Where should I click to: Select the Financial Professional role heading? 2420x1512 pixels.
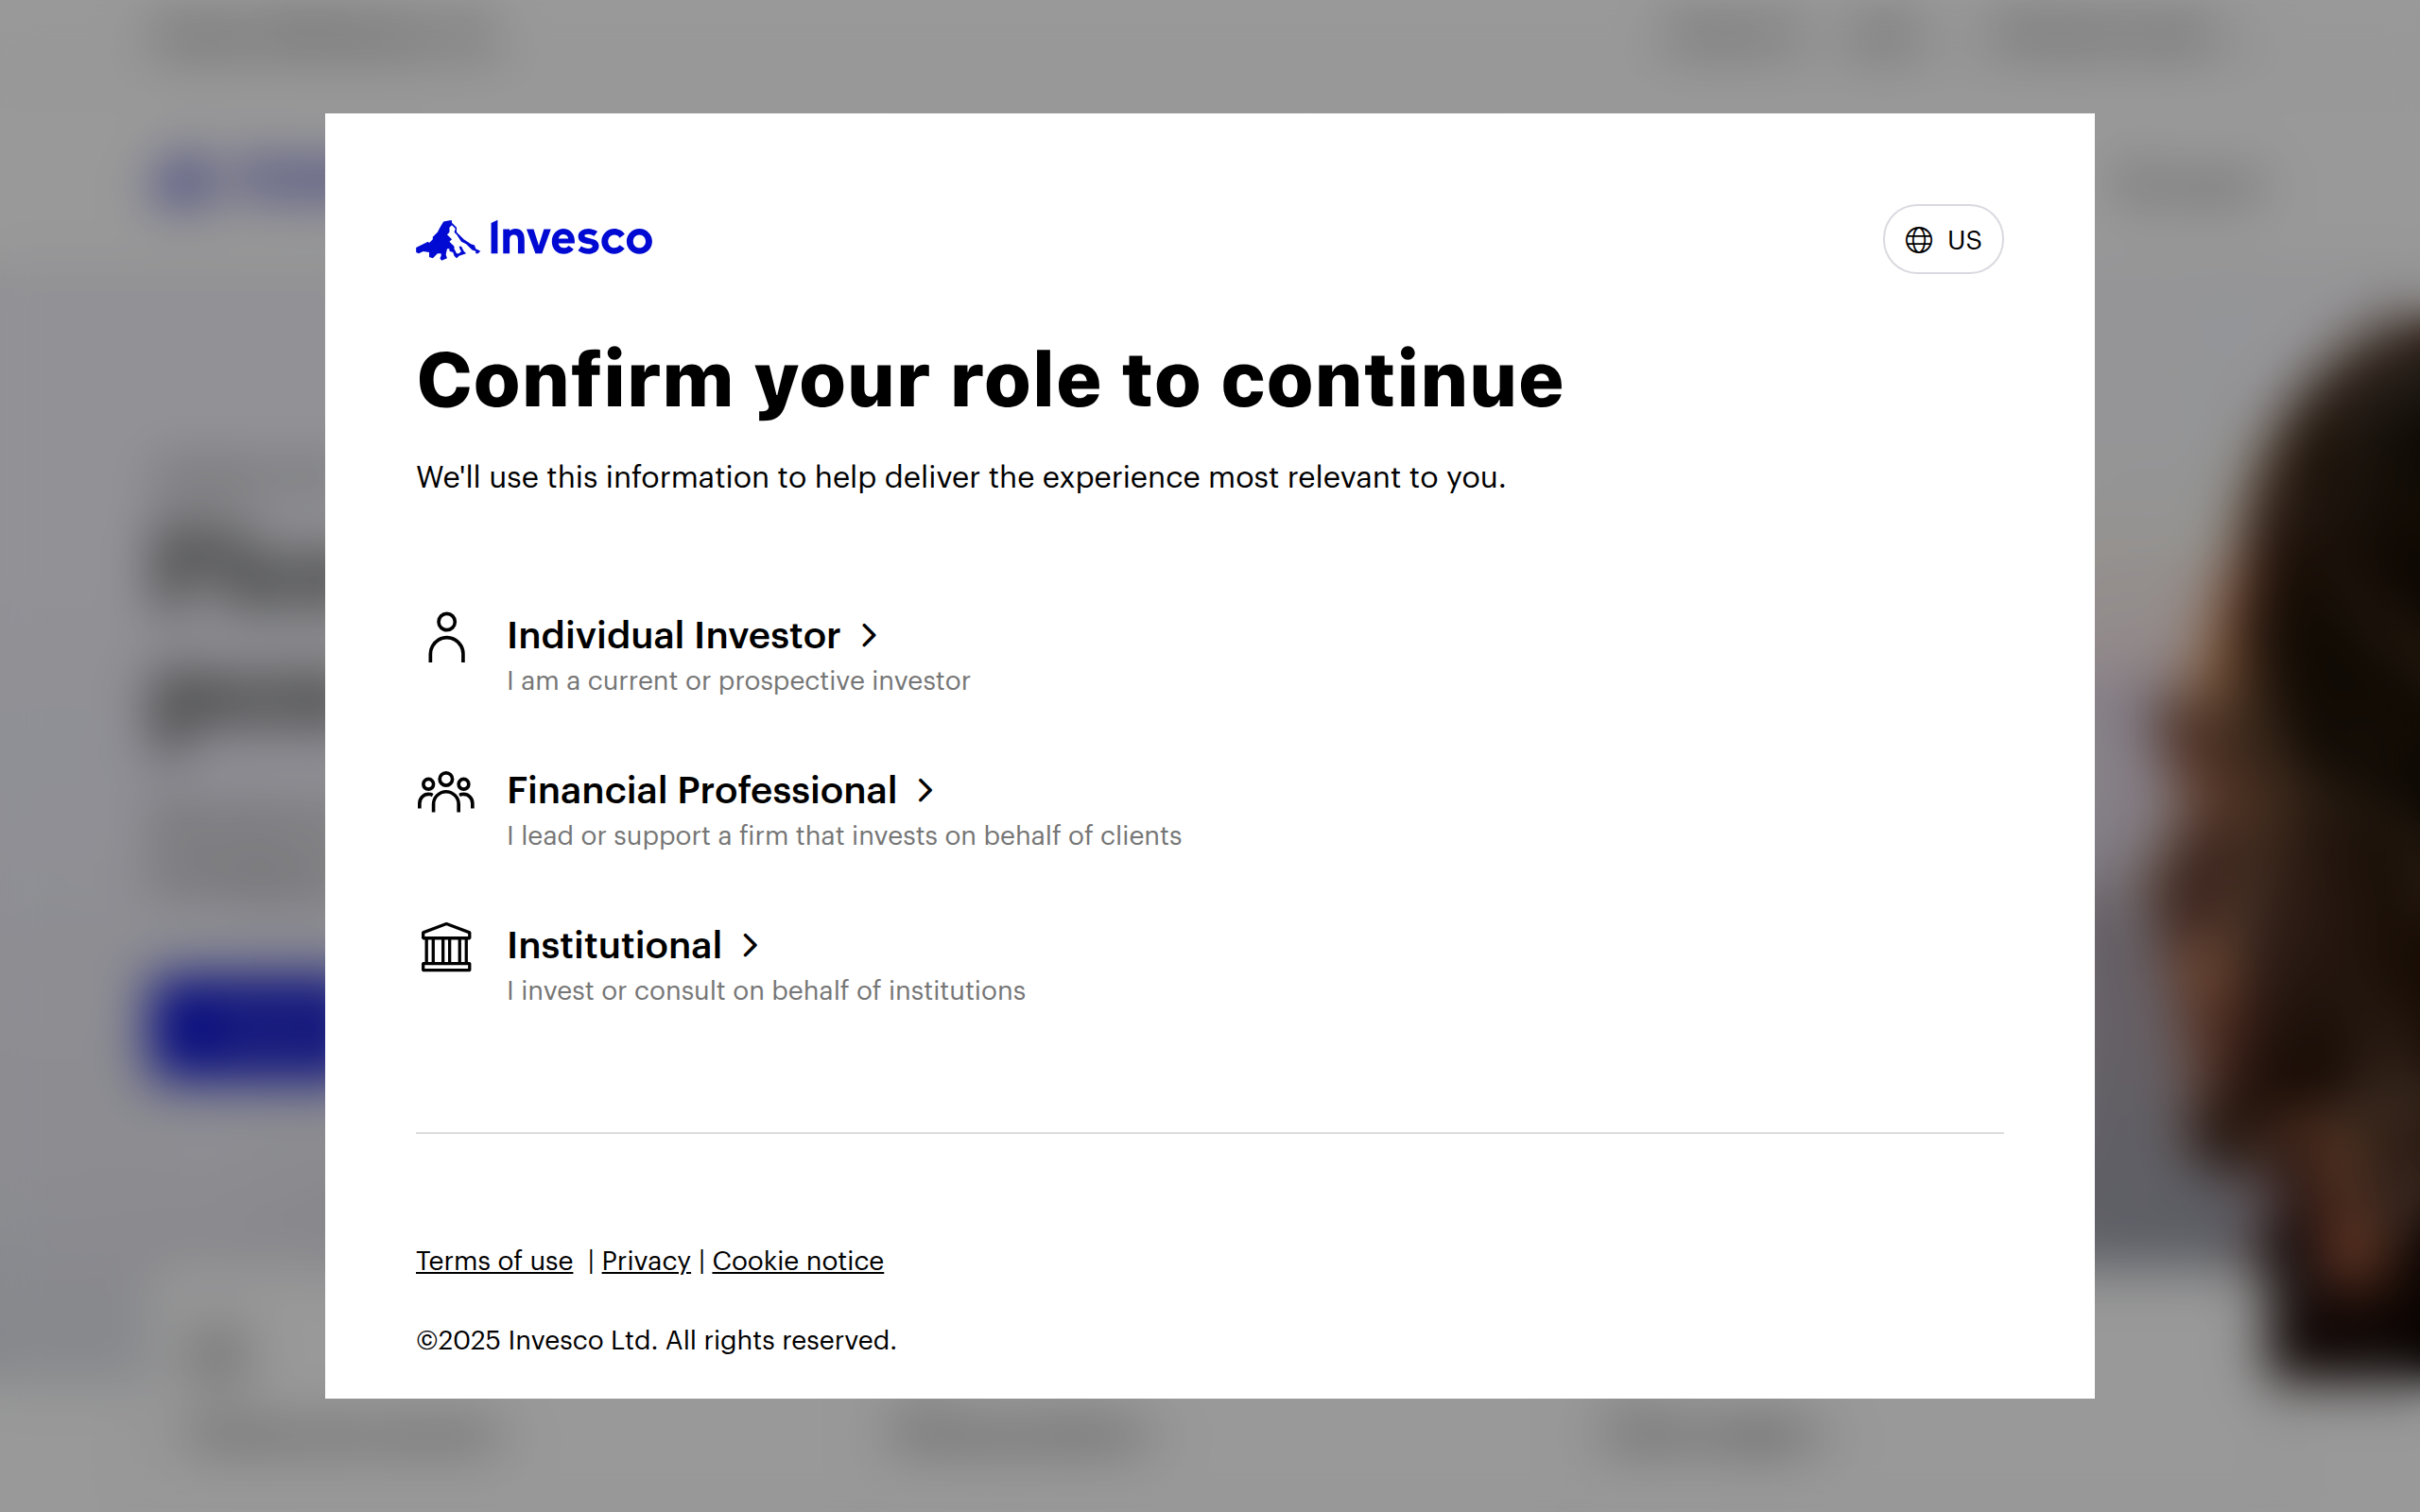tap(701, 791)
